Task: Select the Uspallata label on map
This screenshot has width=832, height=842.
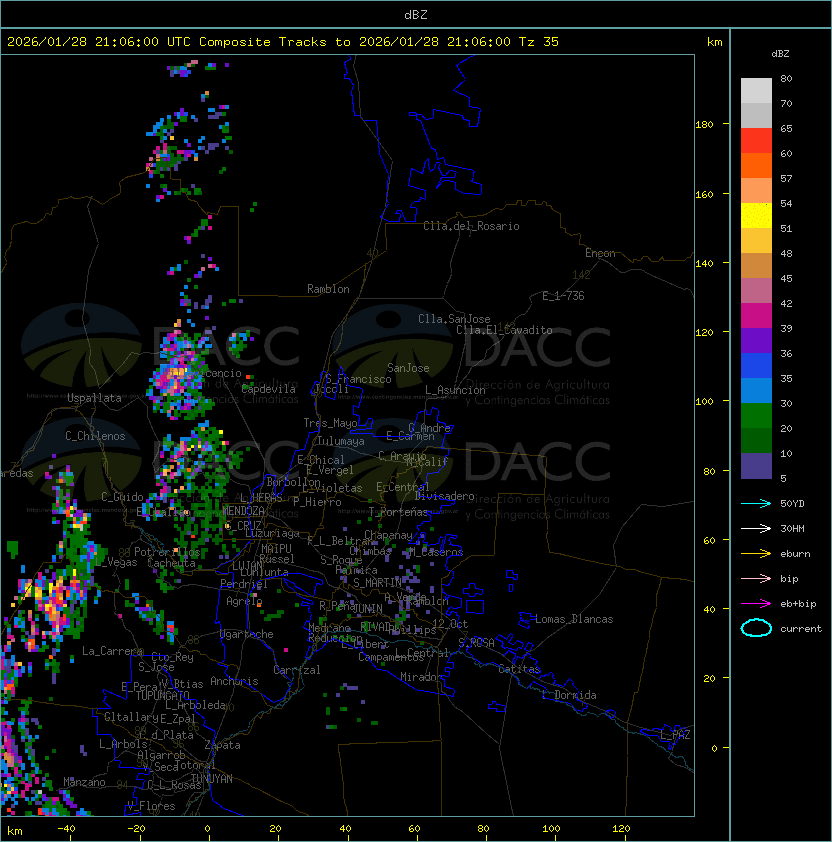Action: pos(93,398)
